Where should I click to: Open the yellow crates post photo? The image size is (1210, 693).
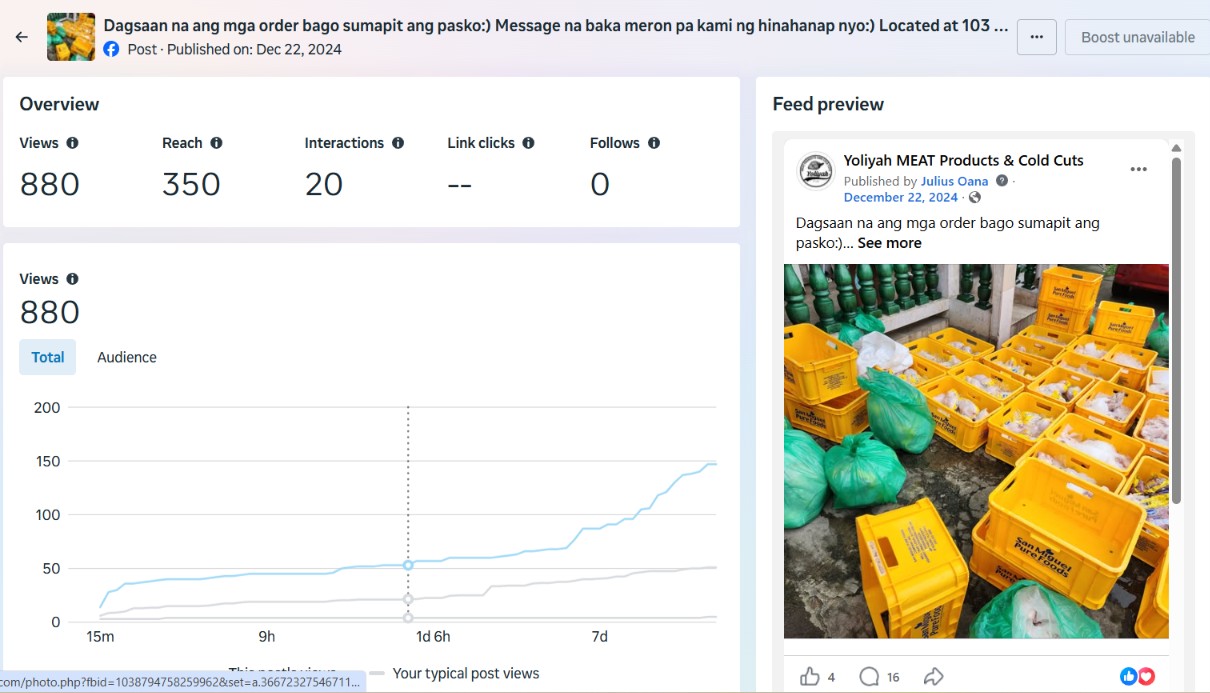[976, 451]
